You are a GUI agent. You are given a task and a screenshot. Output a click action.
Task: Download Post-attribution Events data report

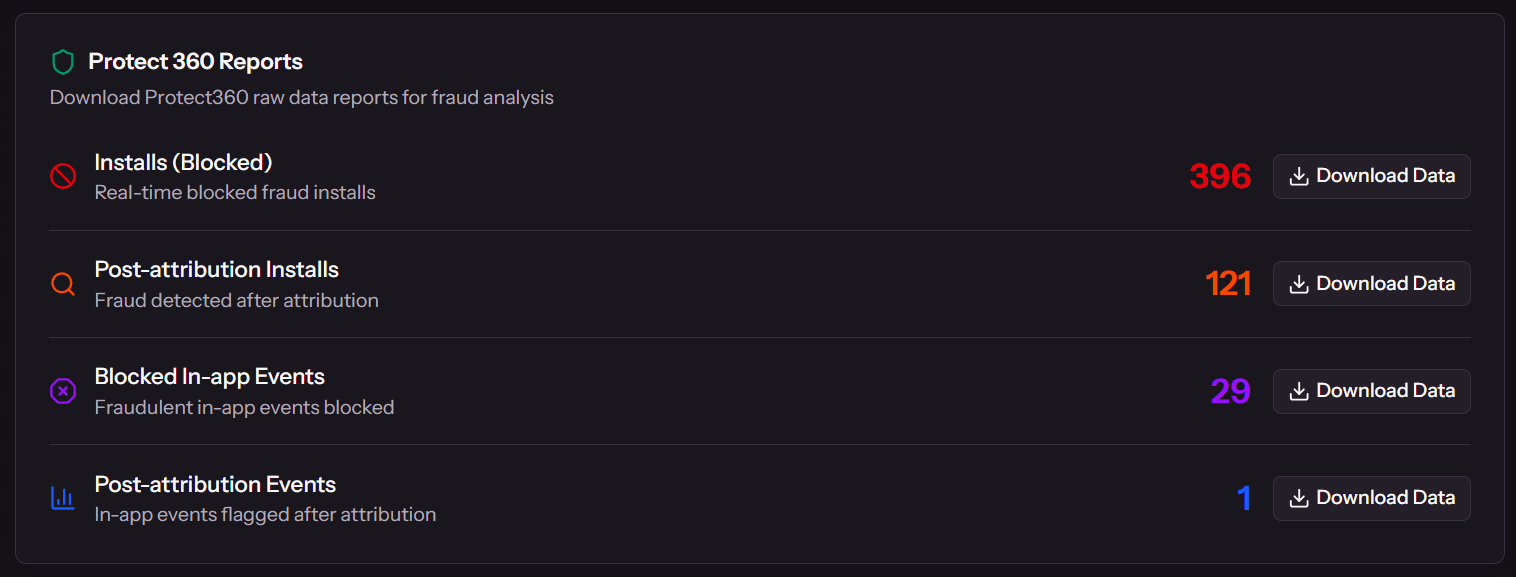point(1371,498)
